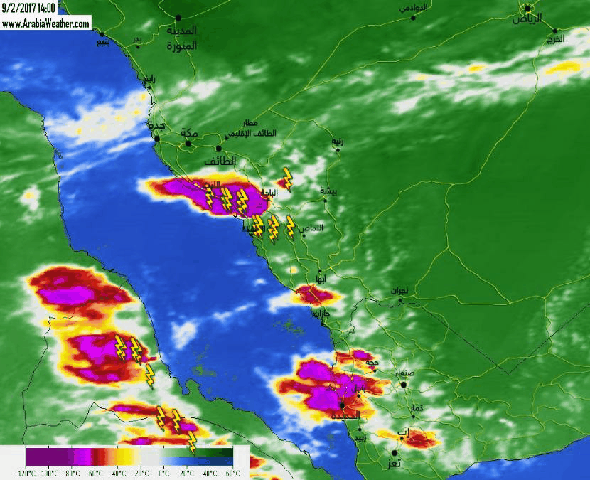Click the lightning bolt overlapping the color legend
The width and height of the screenshot is (590, 480).
pos(192,442)
